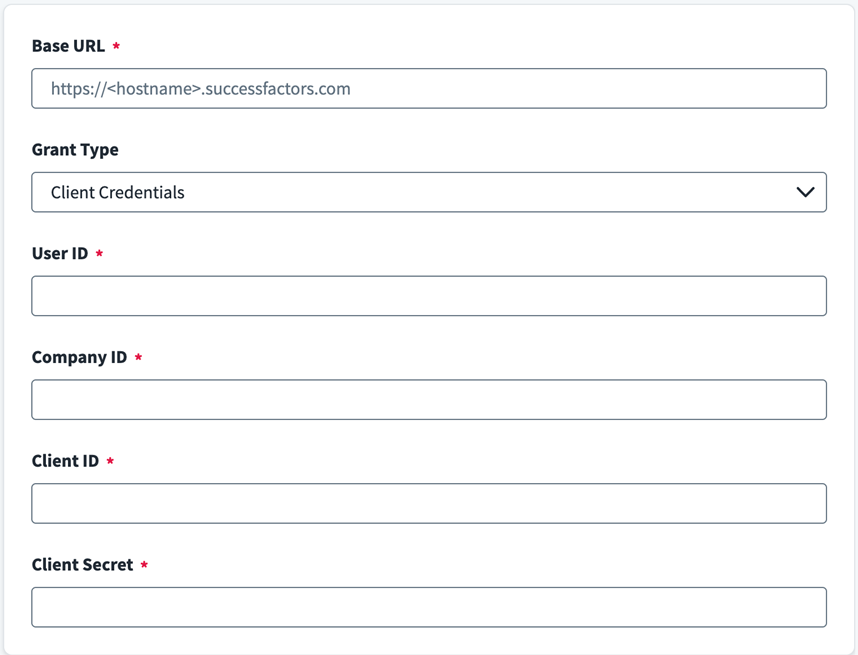Click the Client ID label
This screenshot has height=655, width=858.
(65, 461)
